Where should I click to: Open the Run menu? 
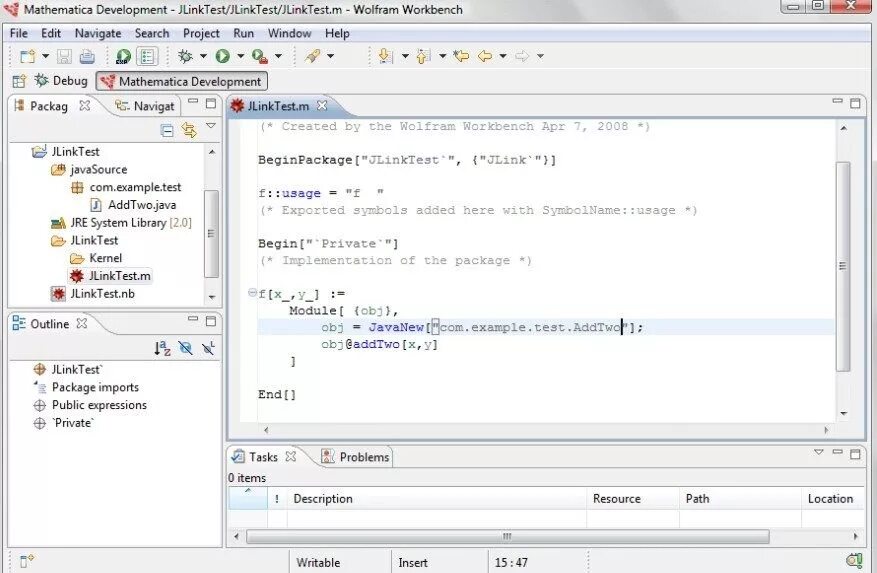point(243,34)
